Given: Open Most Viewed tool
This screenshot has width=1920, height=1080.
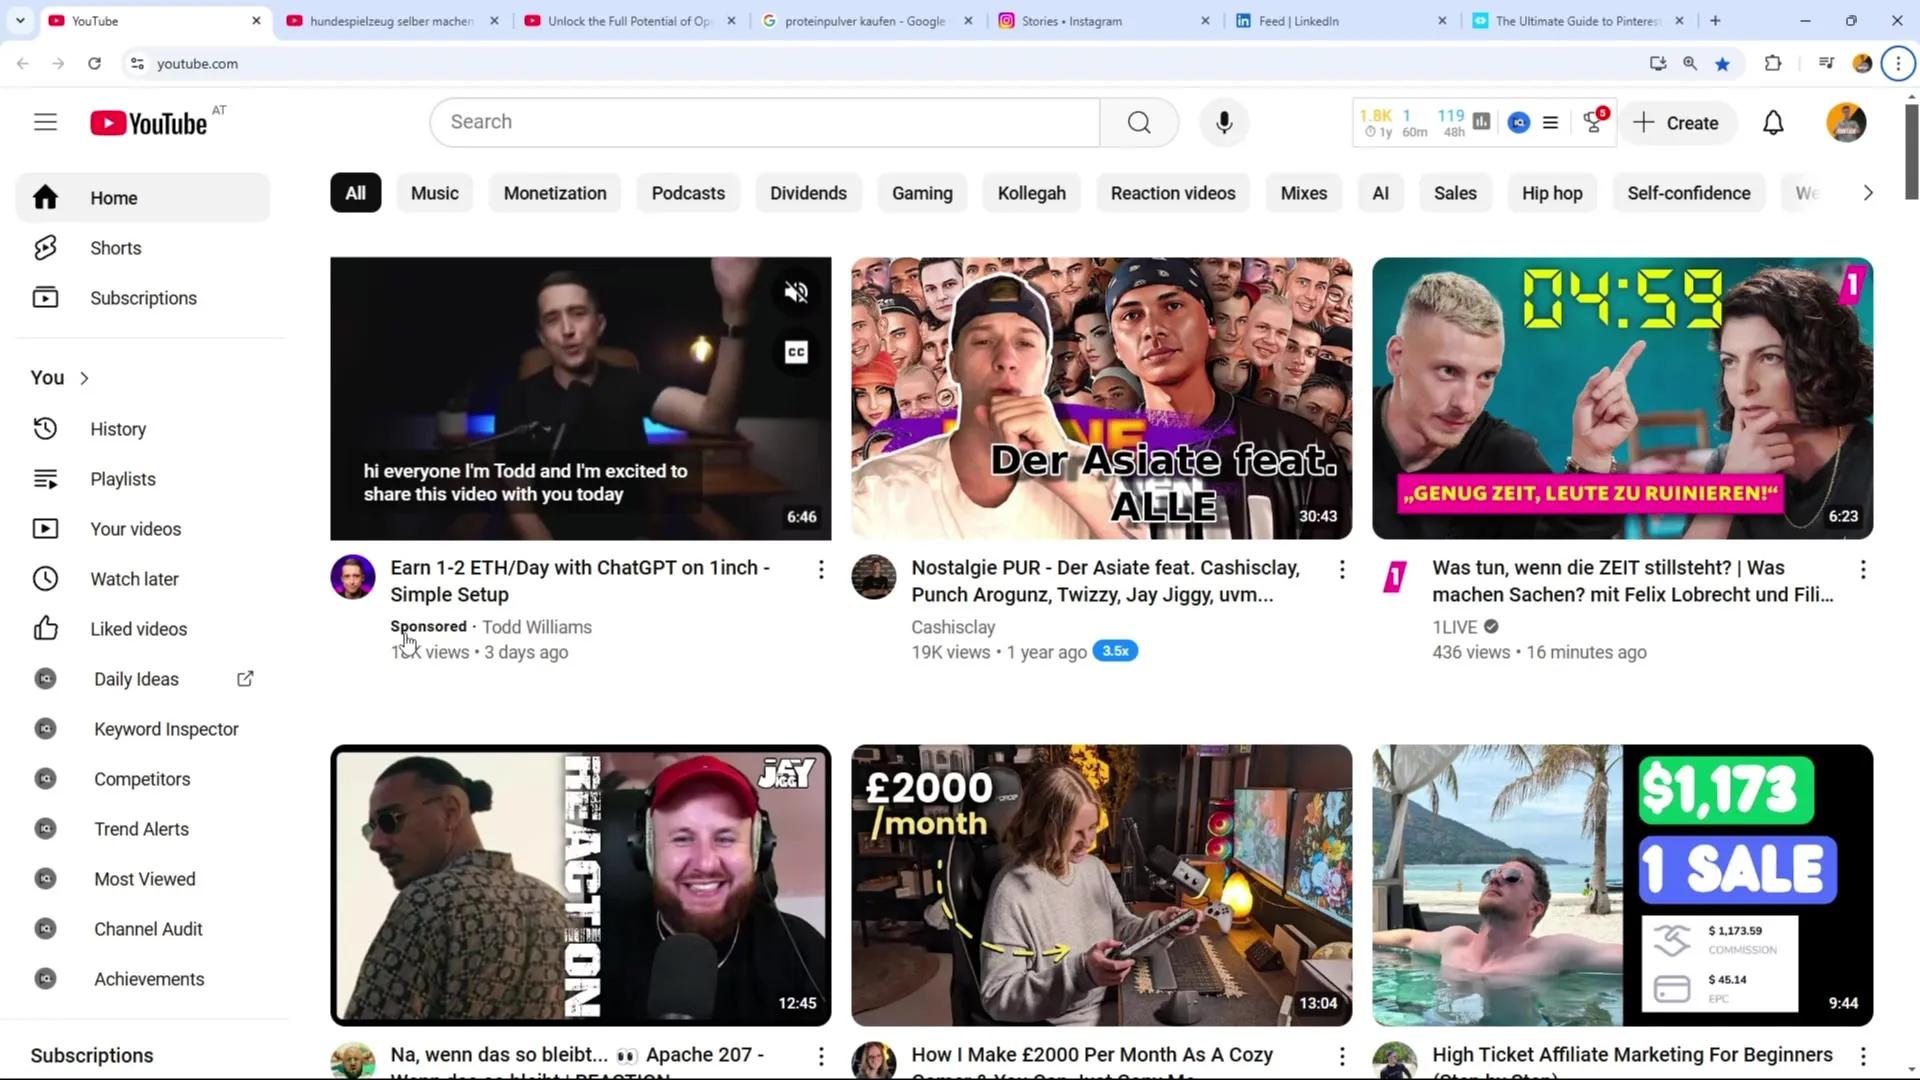Looking at the screenshot, I should click(x=143, y=879).
